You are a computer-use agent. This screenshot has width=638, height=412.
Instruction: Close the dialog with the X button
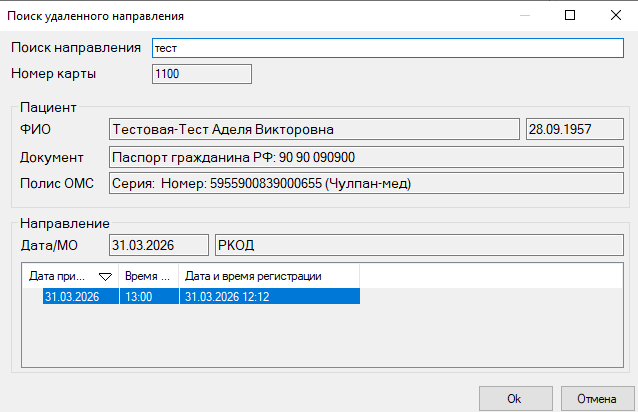click(x=614, y=16)
